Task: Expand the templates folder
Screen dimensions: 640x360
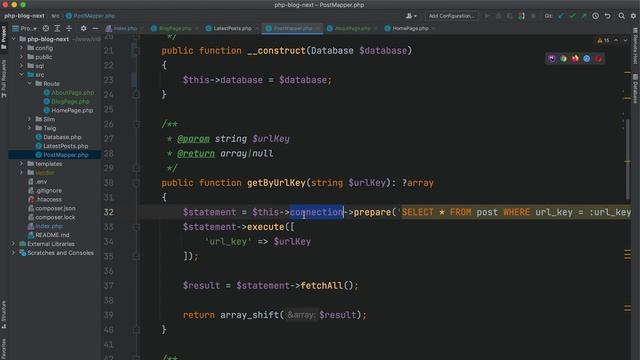Action: pyautogui.click(x=22, y=164)
